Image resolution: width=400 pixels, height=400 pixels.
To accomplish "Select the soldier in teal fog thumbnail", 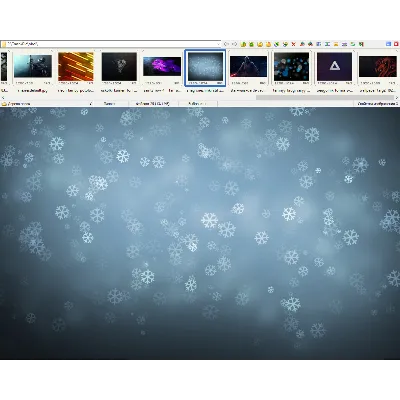I will pos(33,66).
